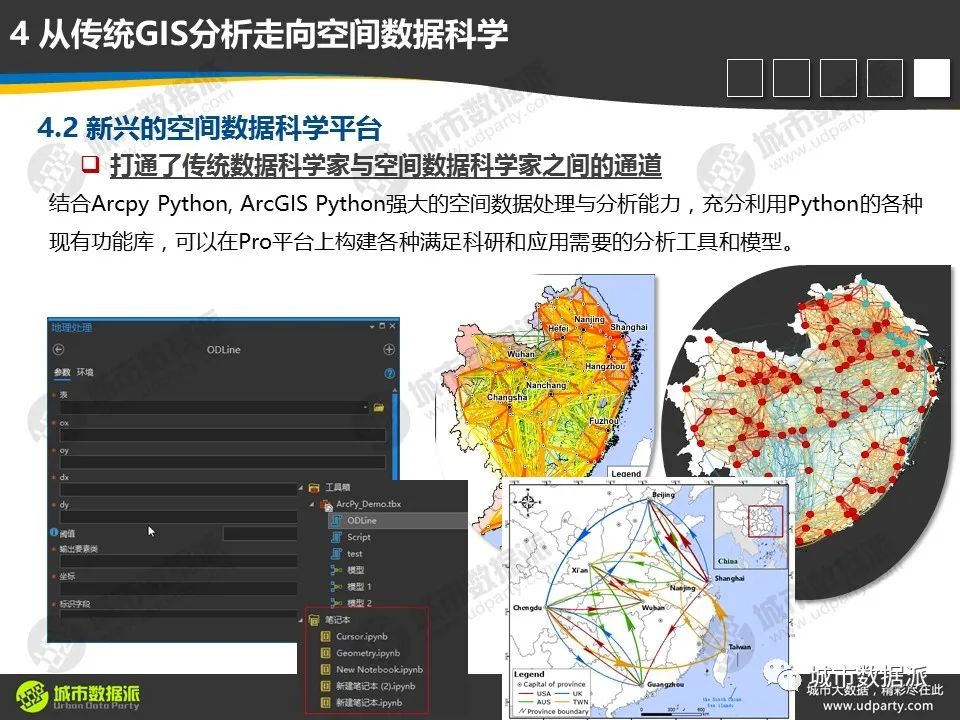The image size is (960, 720).
Task: Float the Geoprocessing pane with the square icon
Action: (x=383, y=326)
